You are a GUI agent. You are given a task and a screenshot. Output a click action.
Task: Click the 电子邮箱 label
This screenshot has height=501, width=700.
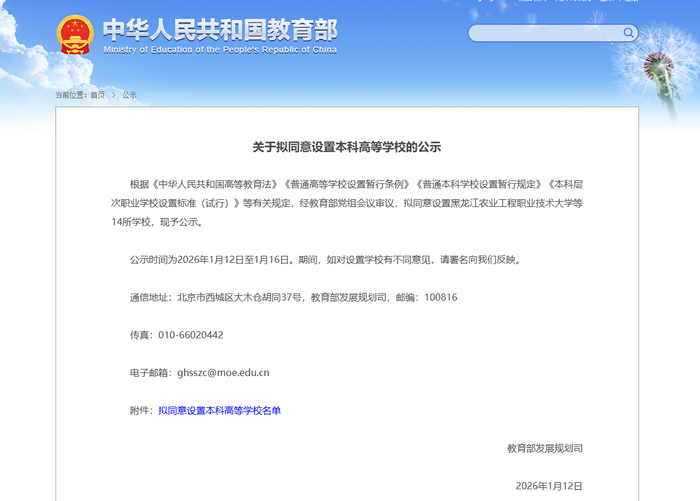(149, 372)
